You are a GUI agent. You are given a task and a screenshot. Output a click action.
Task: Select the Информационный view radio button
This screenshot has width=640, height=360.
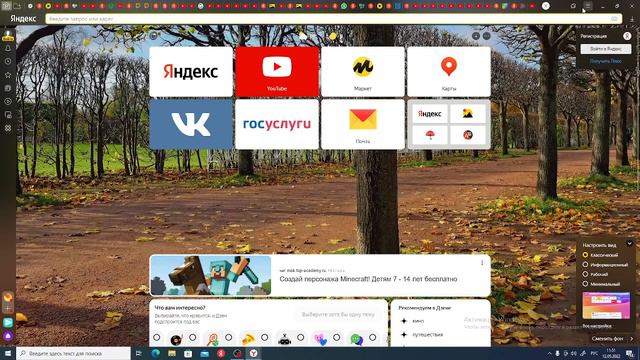tap(585, 264)
